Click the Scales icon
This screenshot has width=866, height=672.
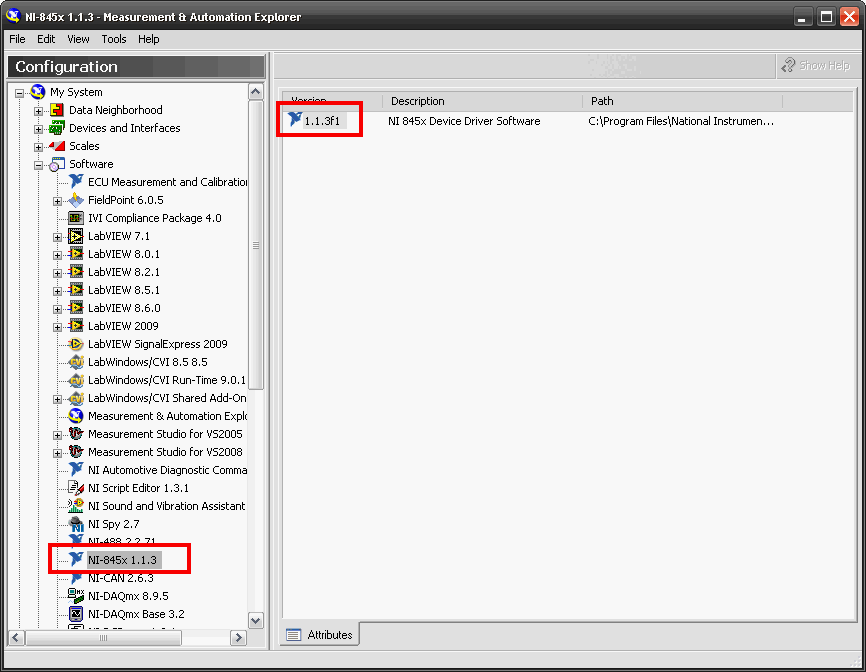tap(57, 146)
